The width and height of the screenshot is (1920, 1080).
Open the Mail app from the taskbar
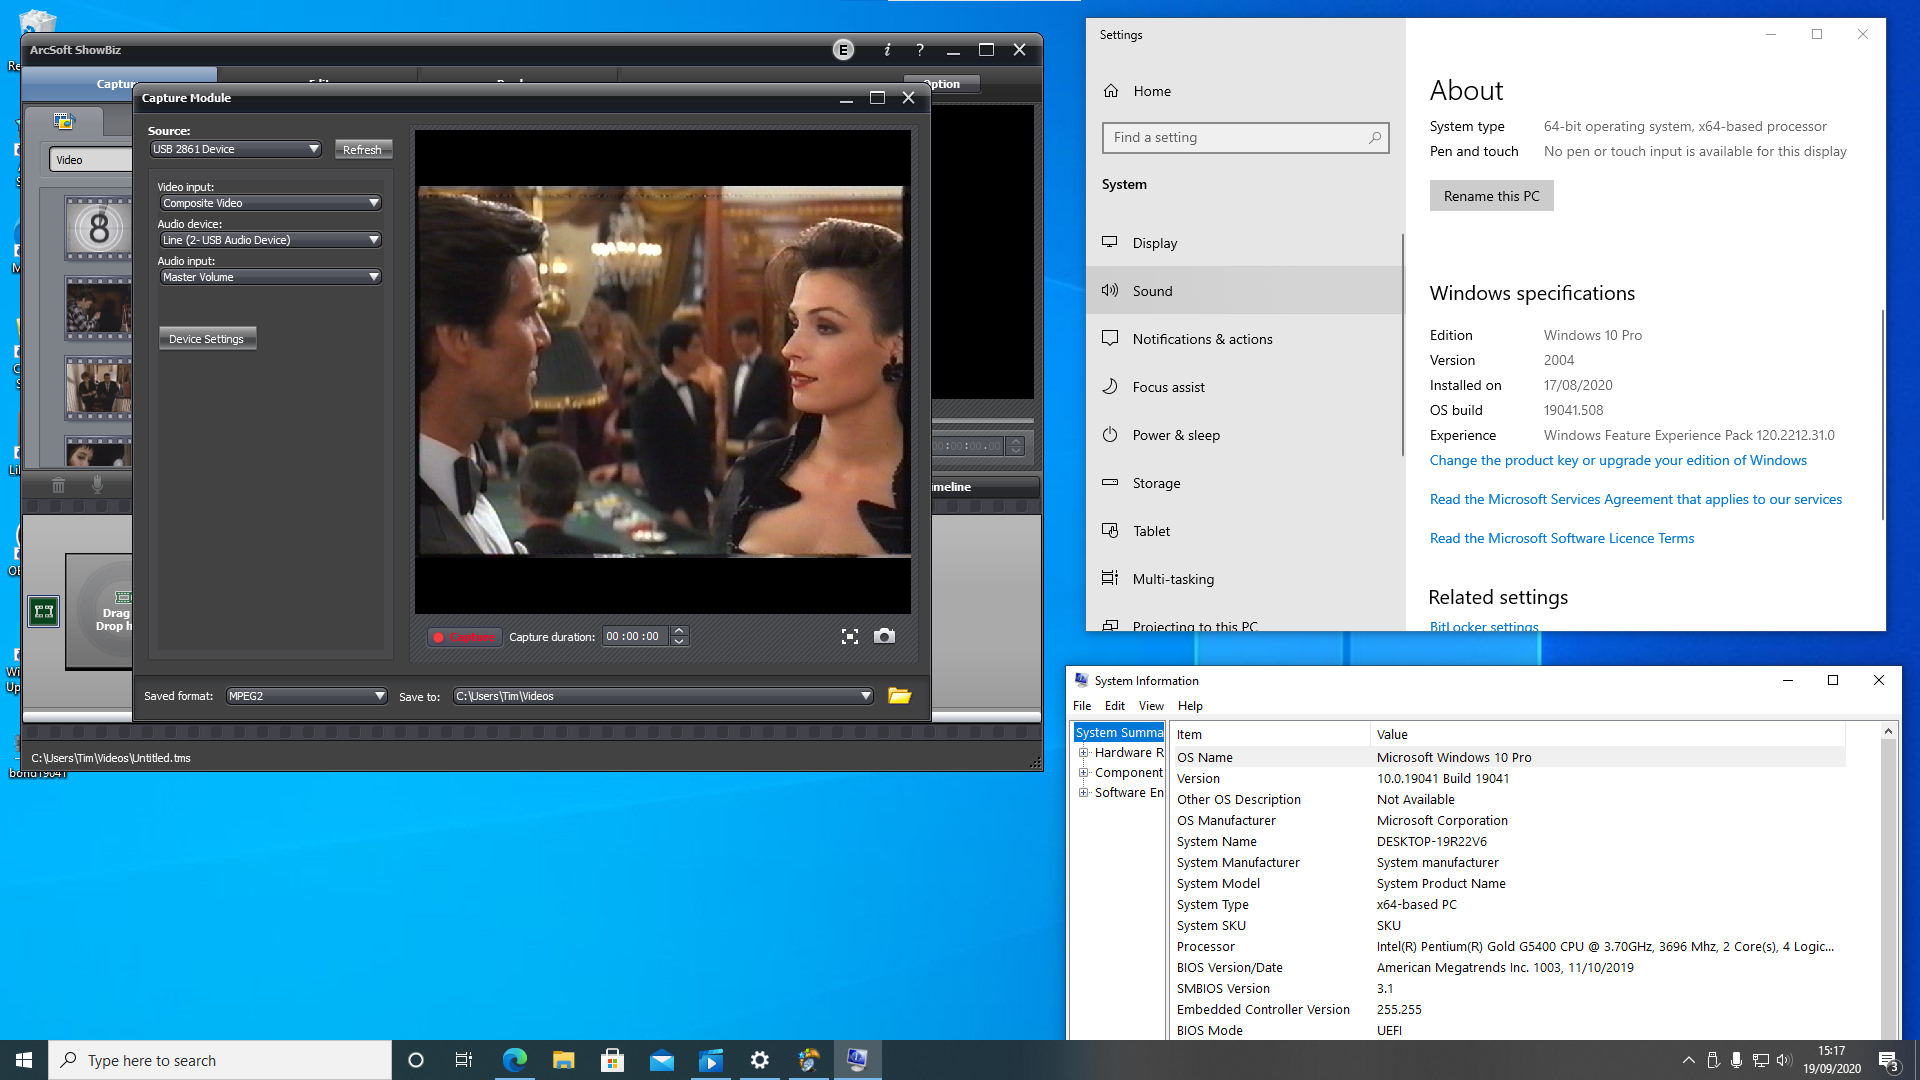pos(661,1060)
